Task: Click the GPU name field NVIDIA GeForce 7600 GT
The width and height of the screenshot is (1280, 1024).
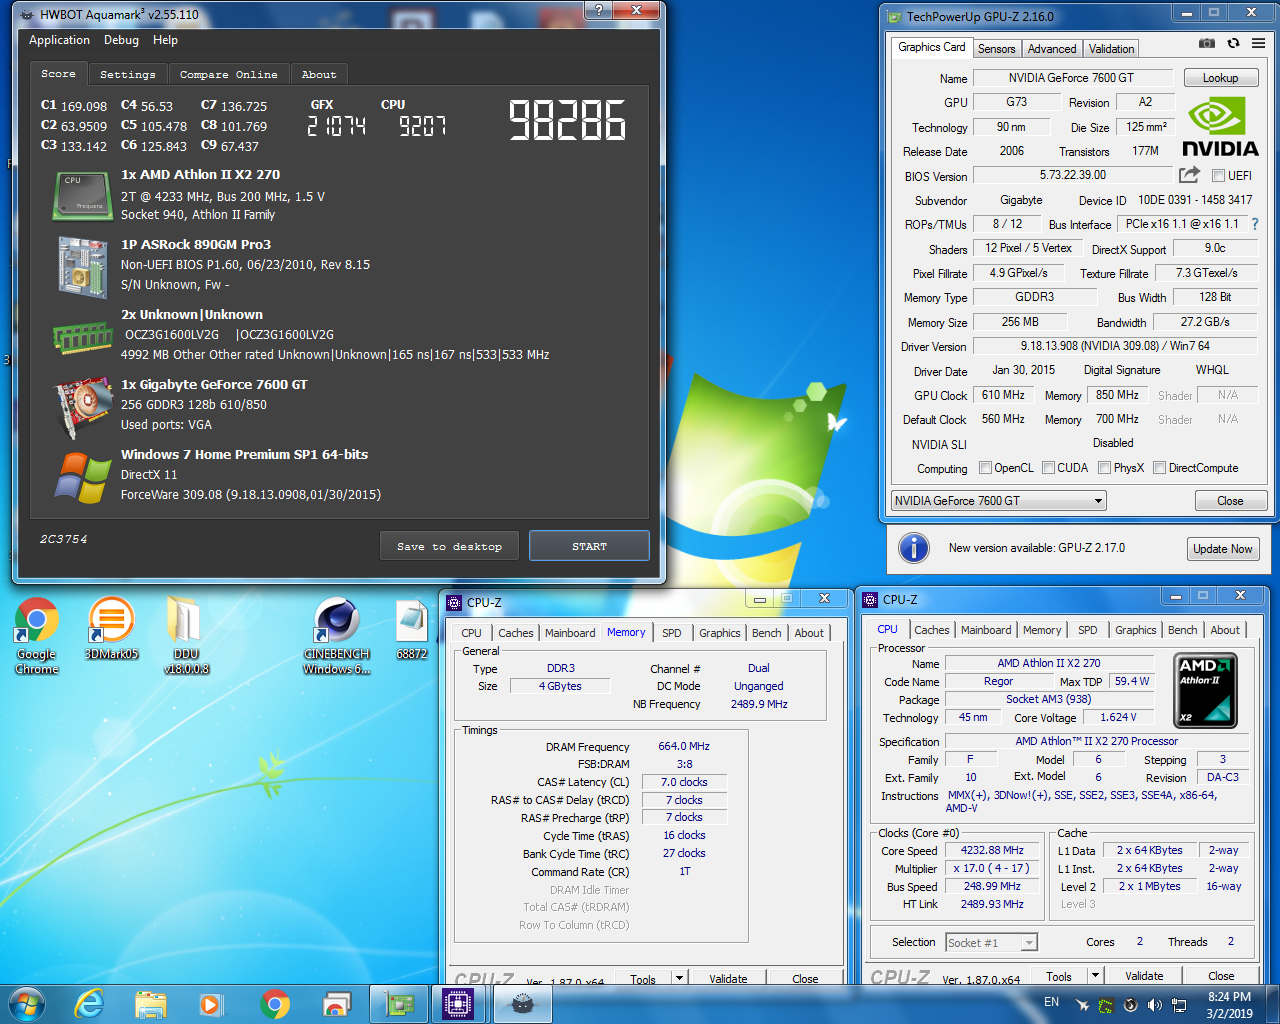Action: tap(1071, 78)
